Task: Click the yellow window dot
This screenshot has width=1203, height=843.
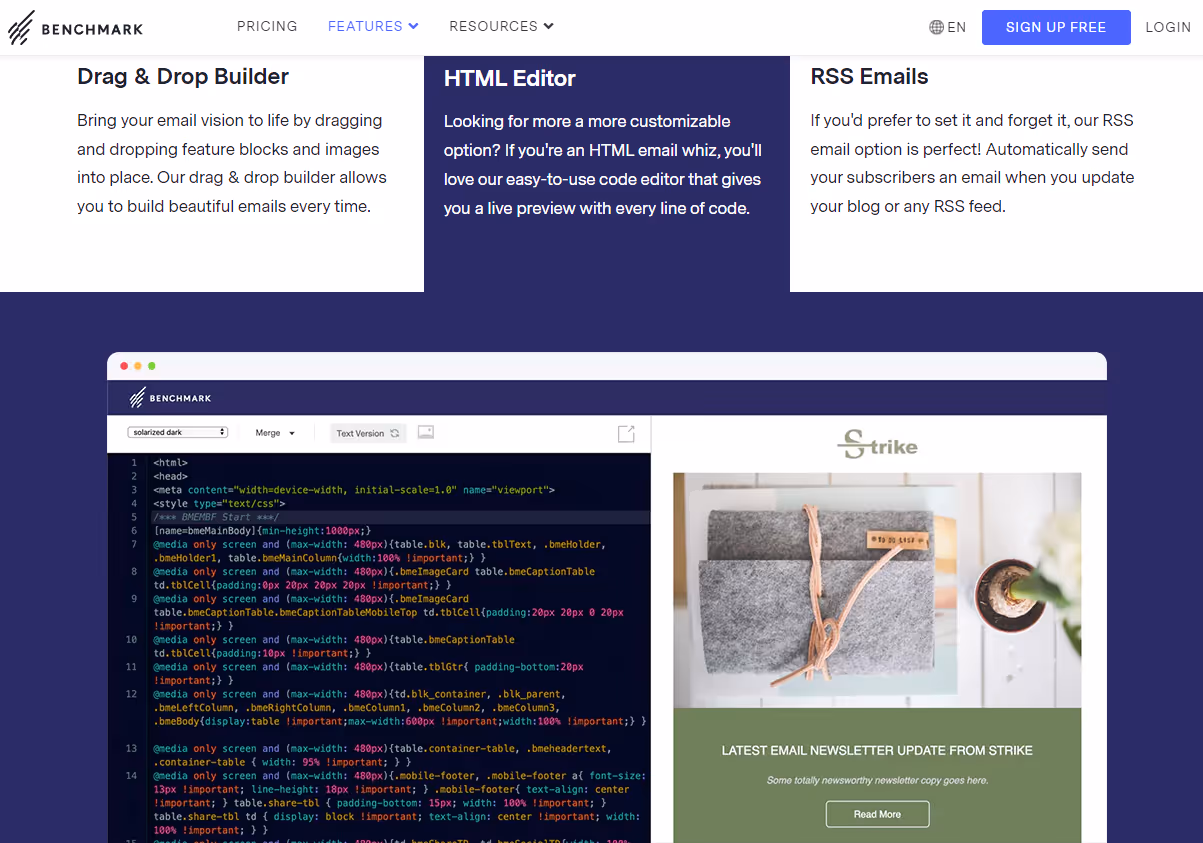Action: 138,366
